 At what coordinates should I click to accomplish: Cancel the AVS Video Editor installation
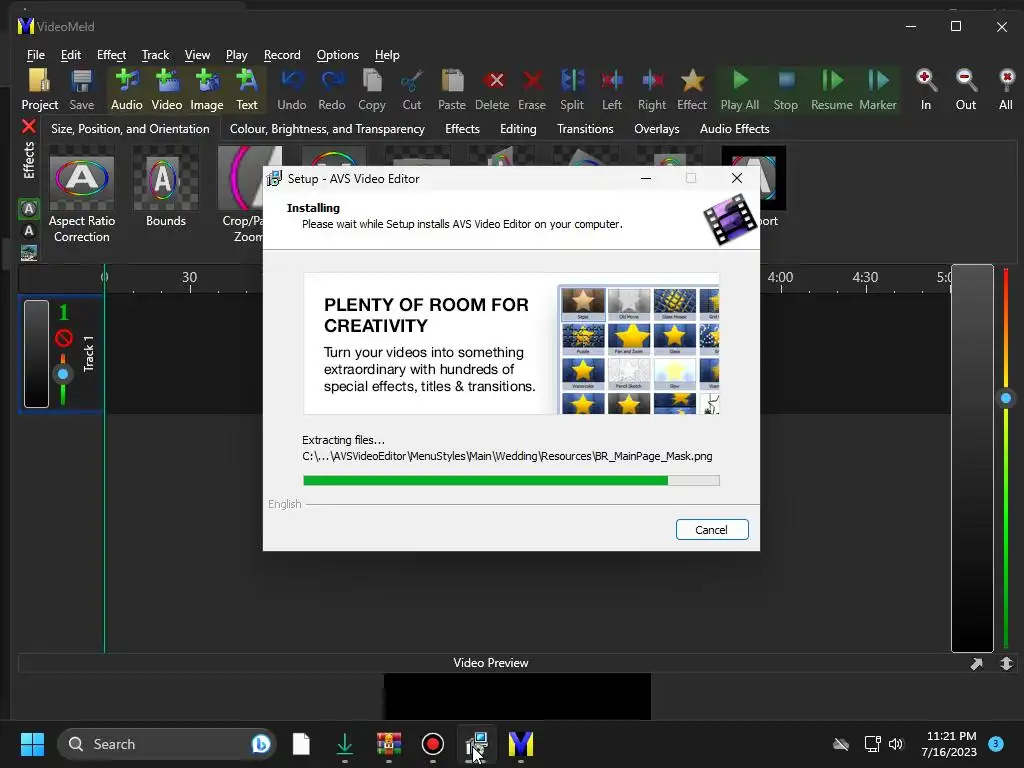click(x=712, y=530)
